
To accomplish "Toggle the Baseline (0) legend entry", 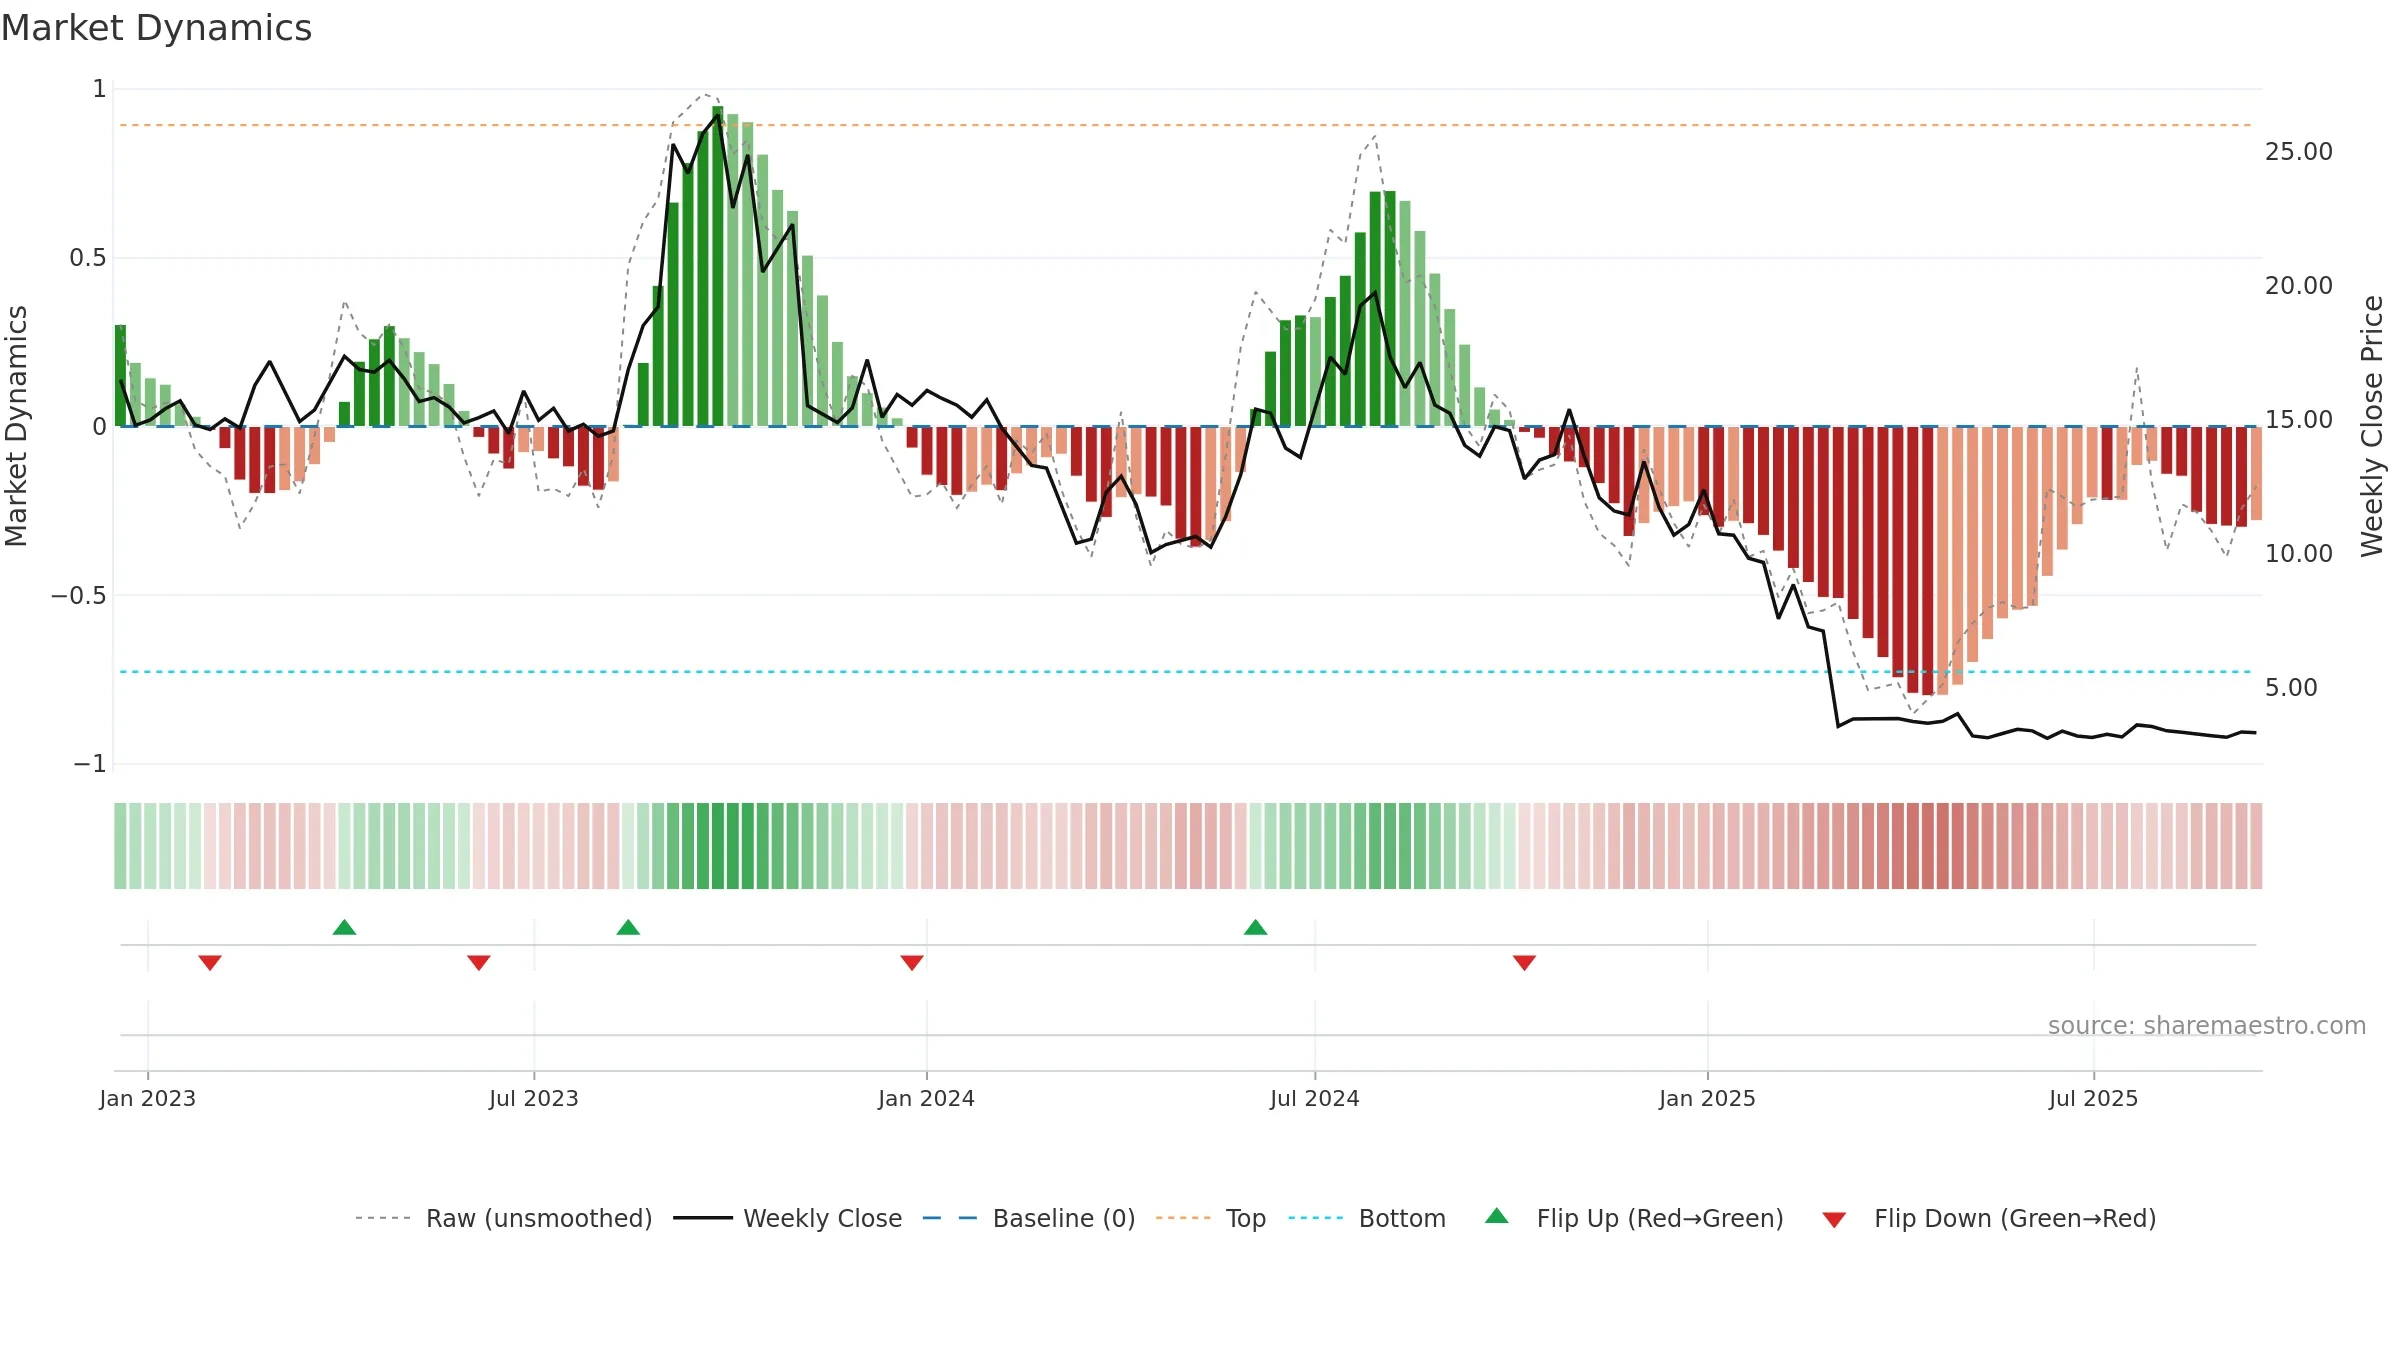I will 1029,1218.
